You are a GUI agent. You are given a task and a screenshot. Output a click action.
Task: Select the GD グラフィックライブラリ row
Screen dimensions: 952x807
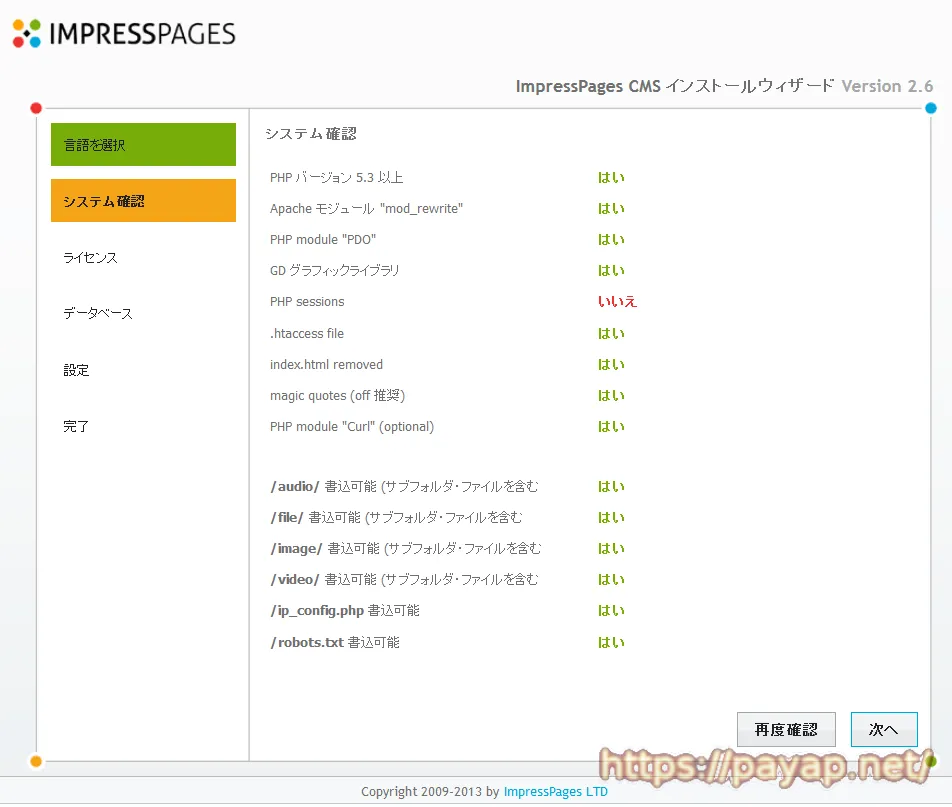click(333, 270)
